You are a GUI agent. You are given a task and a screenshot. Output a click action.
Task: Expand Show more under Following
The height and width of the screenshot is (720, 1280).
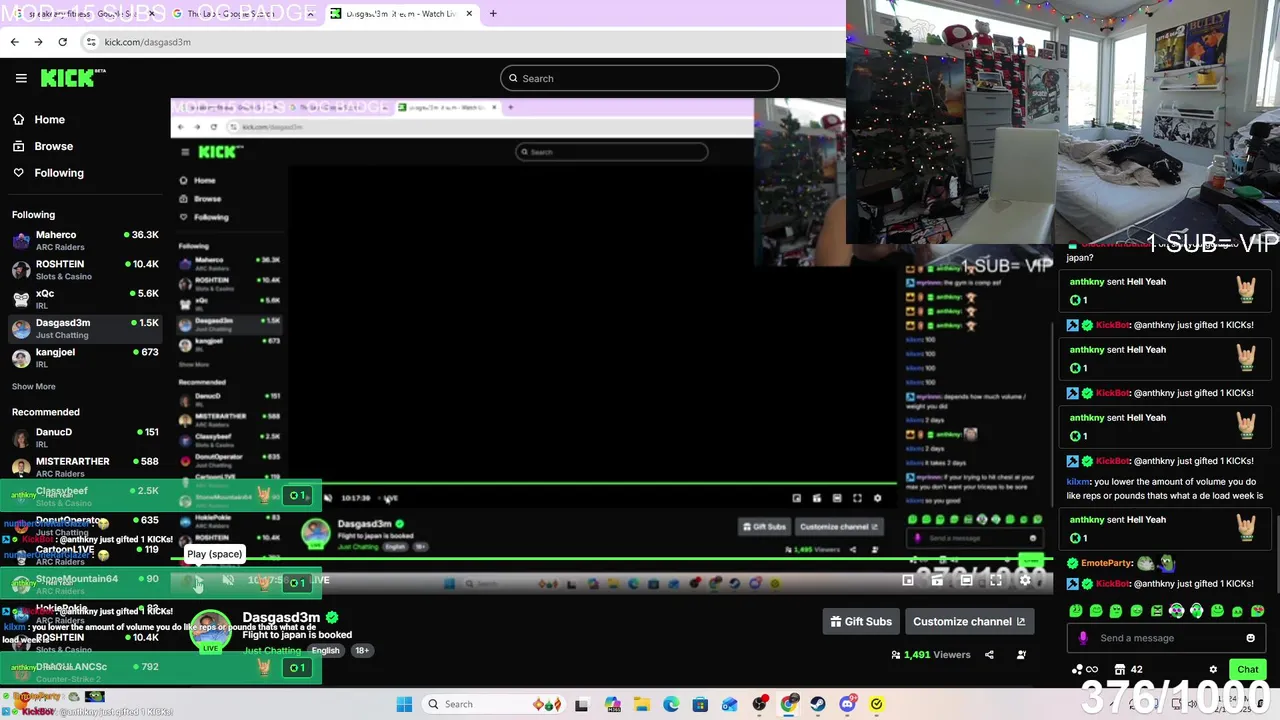coord(34,386)
